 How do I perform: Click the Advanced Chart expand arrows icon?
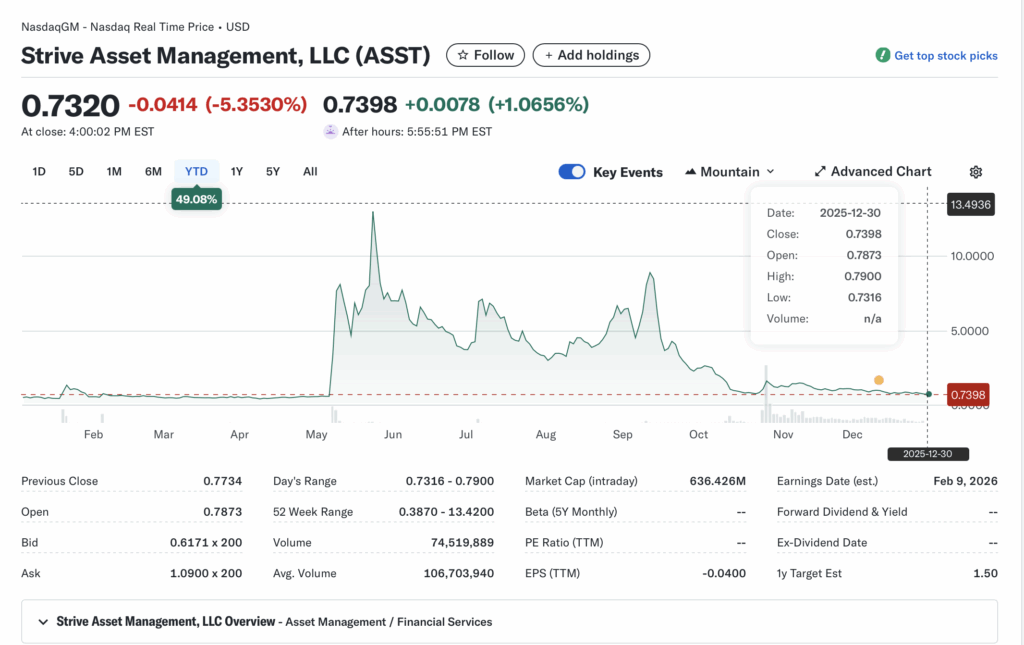[x=822, y=171]
